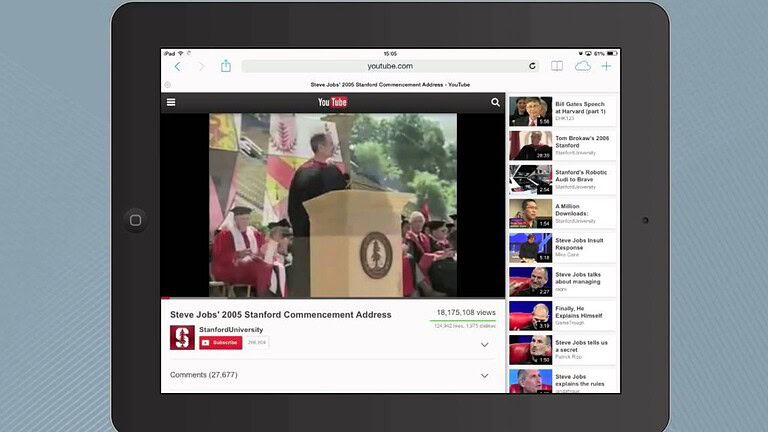Open Steve Jobs Insult Response thumbnail
Screen dimensions: 768x432
click(x=530, y=248)
